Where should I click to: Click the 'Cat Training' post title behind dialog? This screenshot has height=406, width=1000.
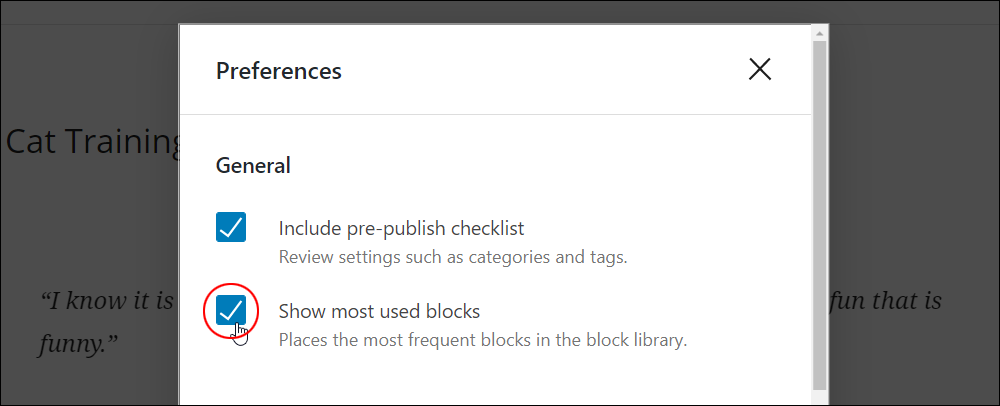click(x=93, y=142)
